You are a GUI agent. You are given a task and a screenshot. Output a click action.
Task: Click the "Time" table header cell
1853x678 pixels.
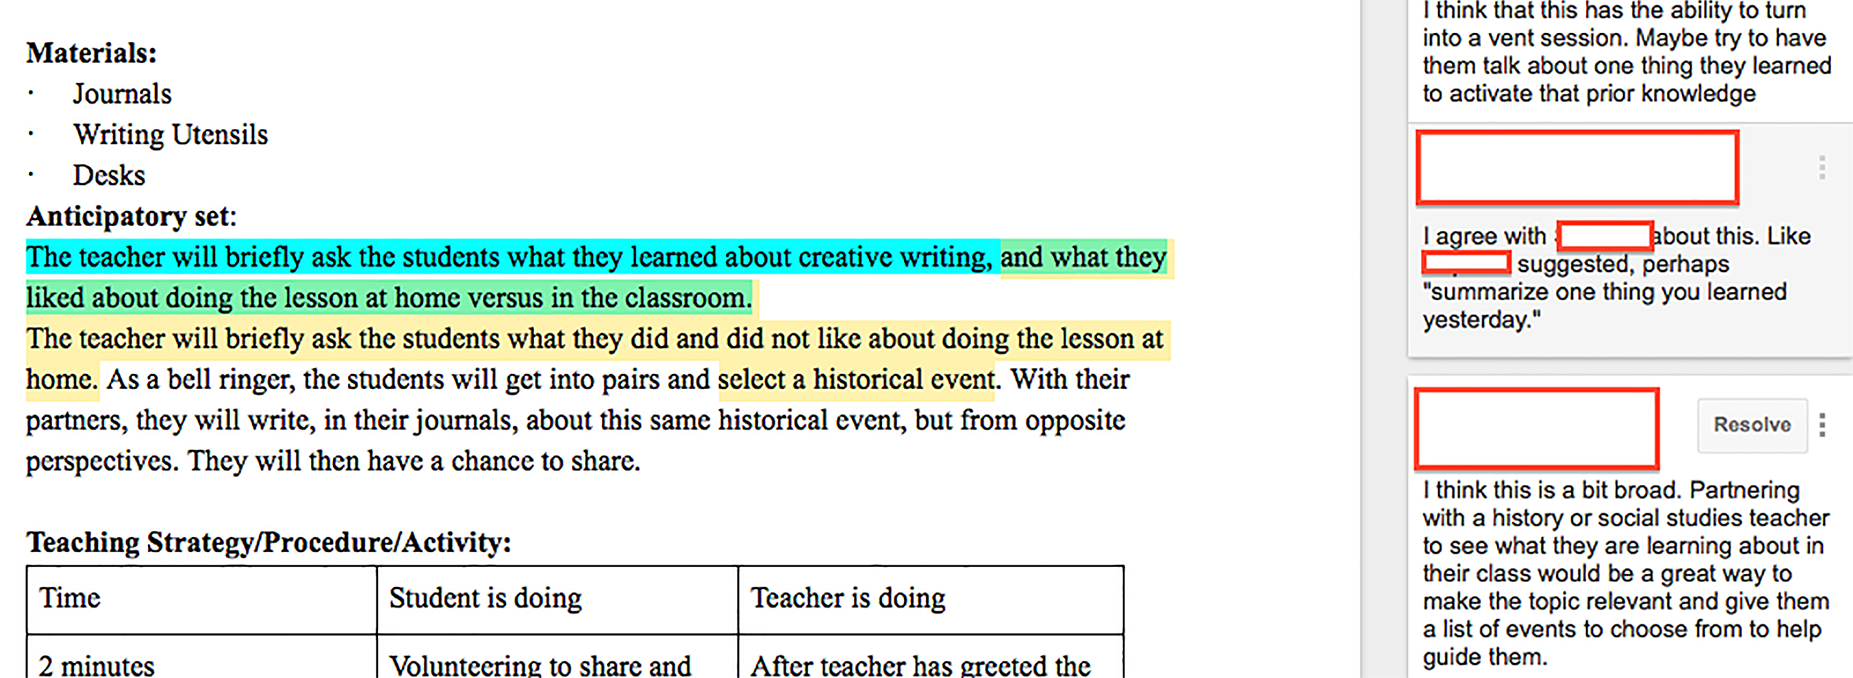tap(70, 598)
